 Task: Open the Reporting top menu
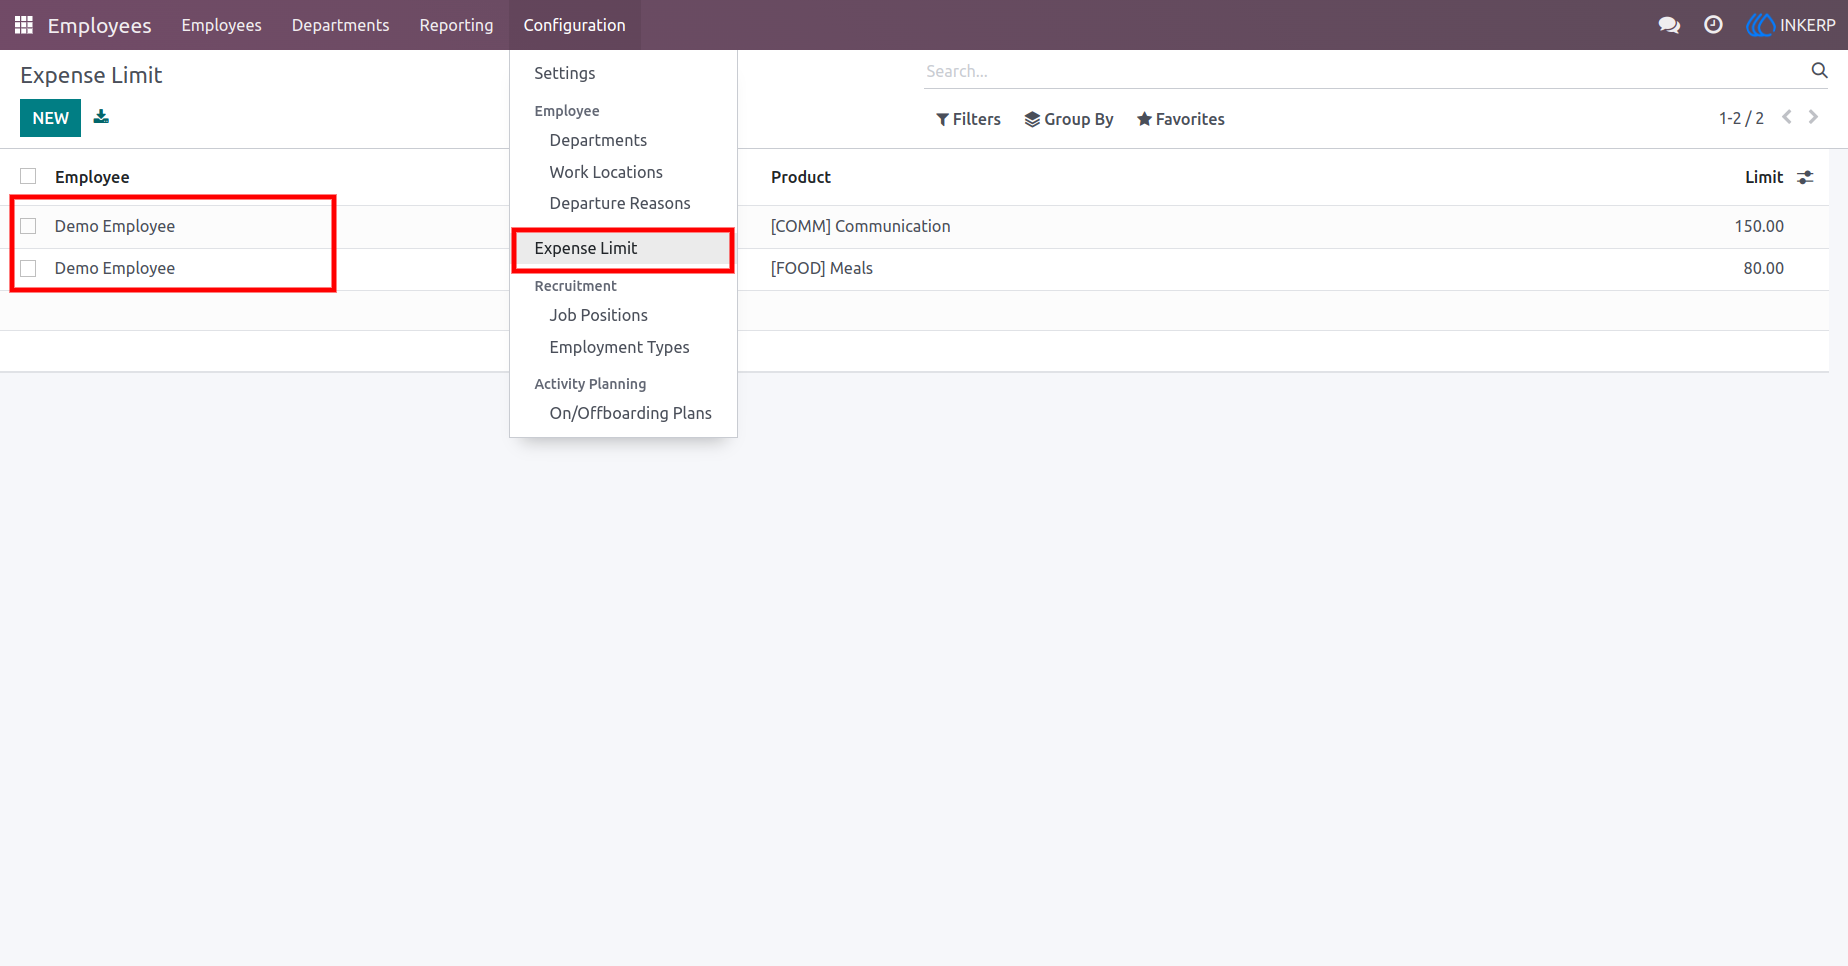click(456, 25)
